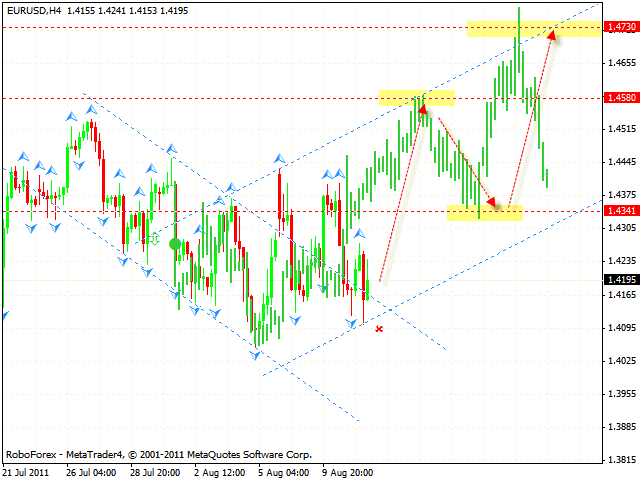The height and width of the screenshot is (480, 640).
Task: Click the RoboForex MetaTrader4 copyright text
Action: click(158, 454)
